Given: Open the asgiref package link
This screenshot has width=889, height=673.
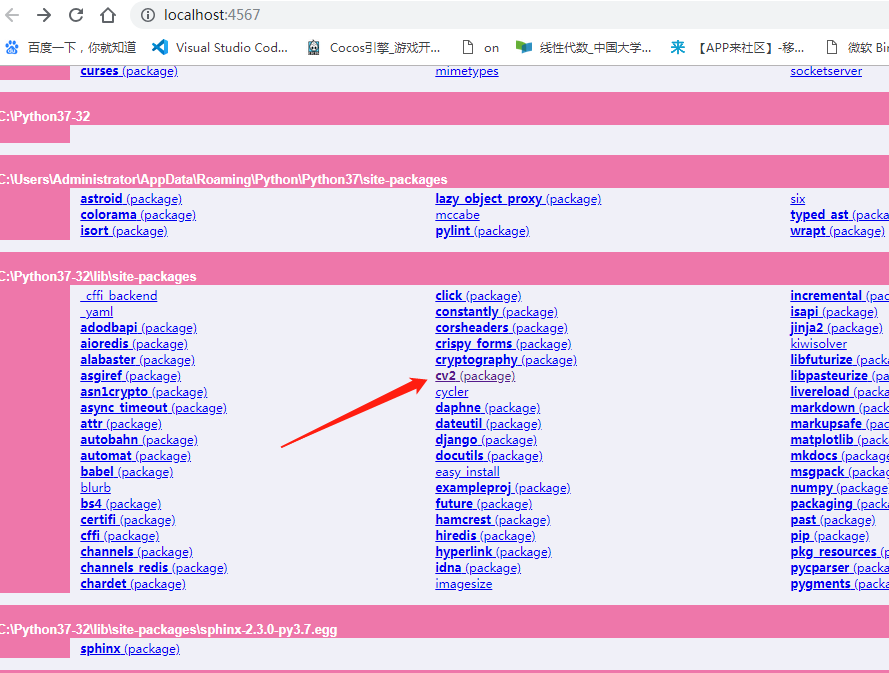Looking at the screenshot, I should click(130, 375).
